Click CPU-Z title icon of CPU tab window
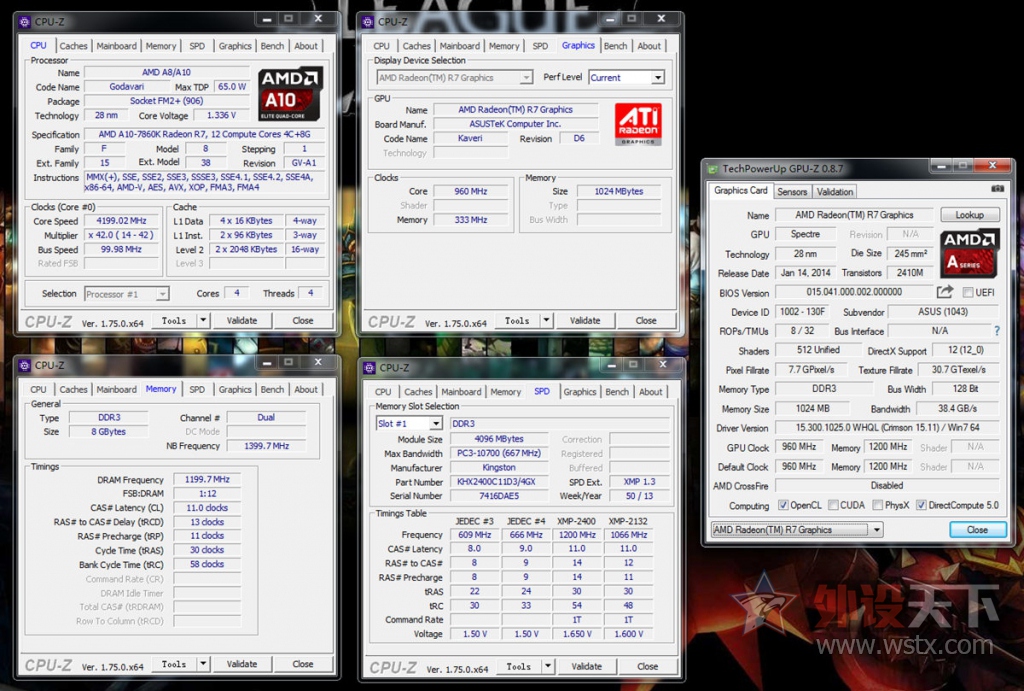This screenshot has width=1024, height=691. tap(25, 22)
